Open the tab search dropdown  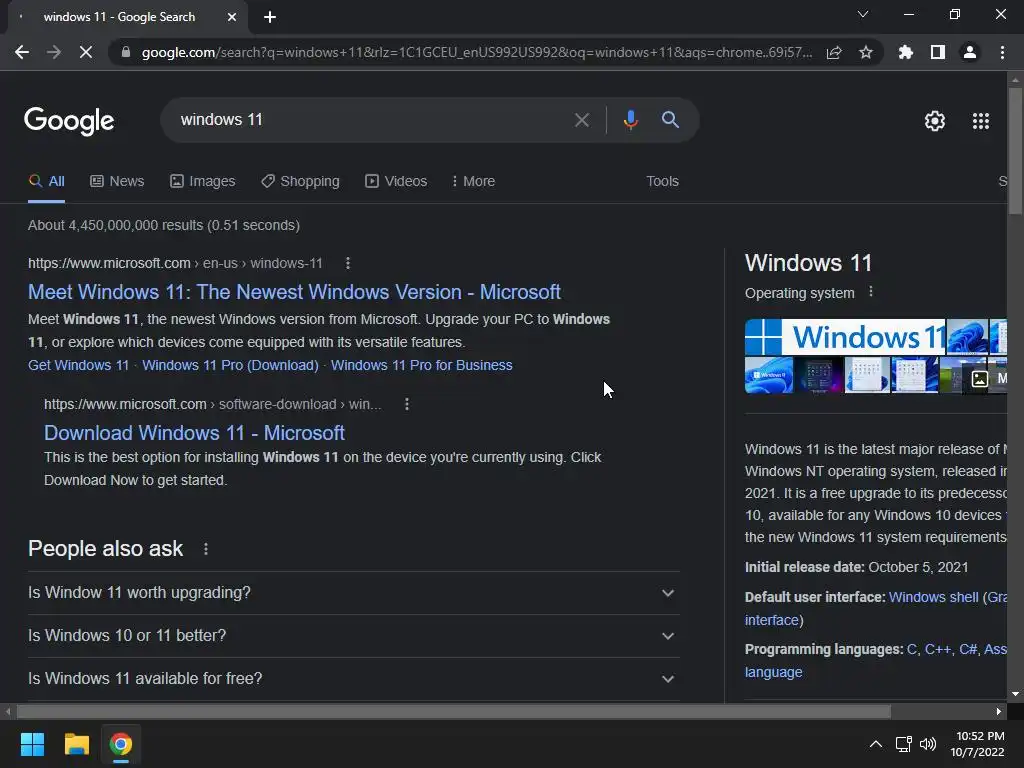863,14
